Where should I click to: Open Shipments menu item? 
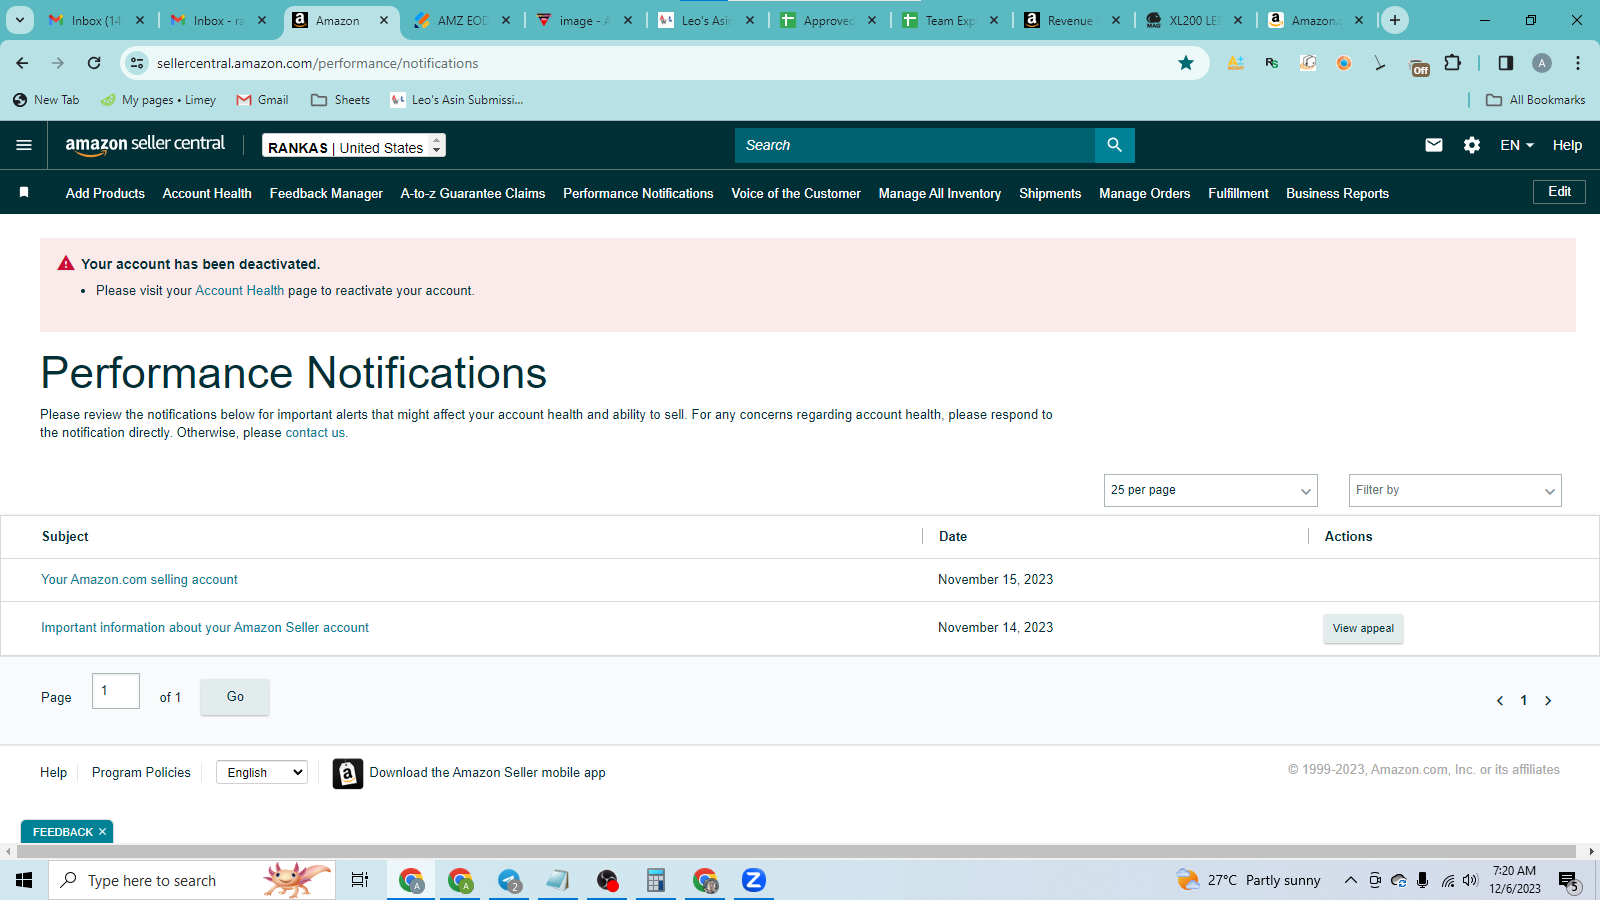[1050, 193]
